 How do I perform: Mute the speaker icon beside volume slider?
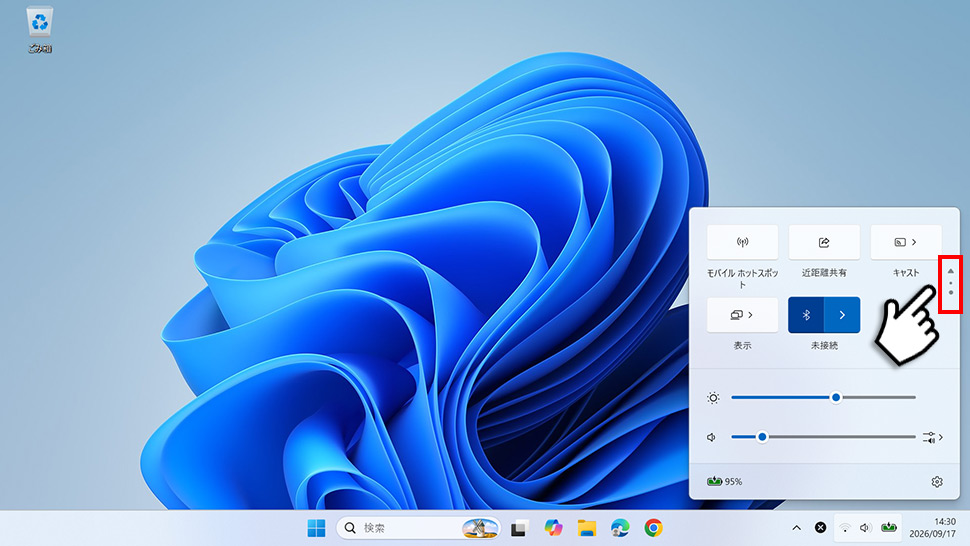(712, 437)
